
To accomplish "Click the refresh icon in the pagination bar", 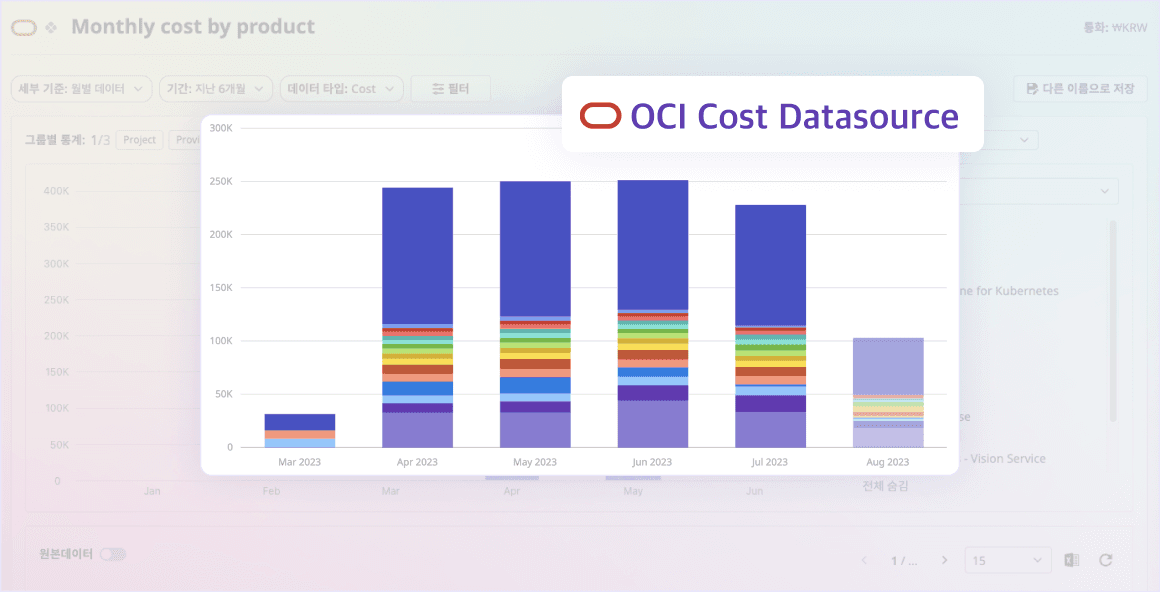I will 1105,560.
